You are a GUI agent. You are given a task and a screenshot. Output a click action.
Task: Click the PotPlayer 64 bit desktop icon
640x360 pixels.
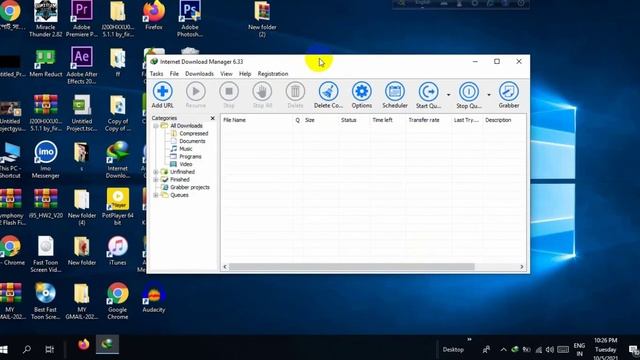coord(118,206)
